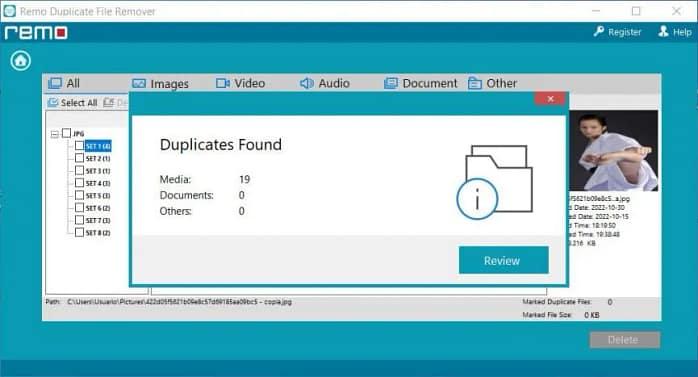Switch to the Video tab

[240, 83]
